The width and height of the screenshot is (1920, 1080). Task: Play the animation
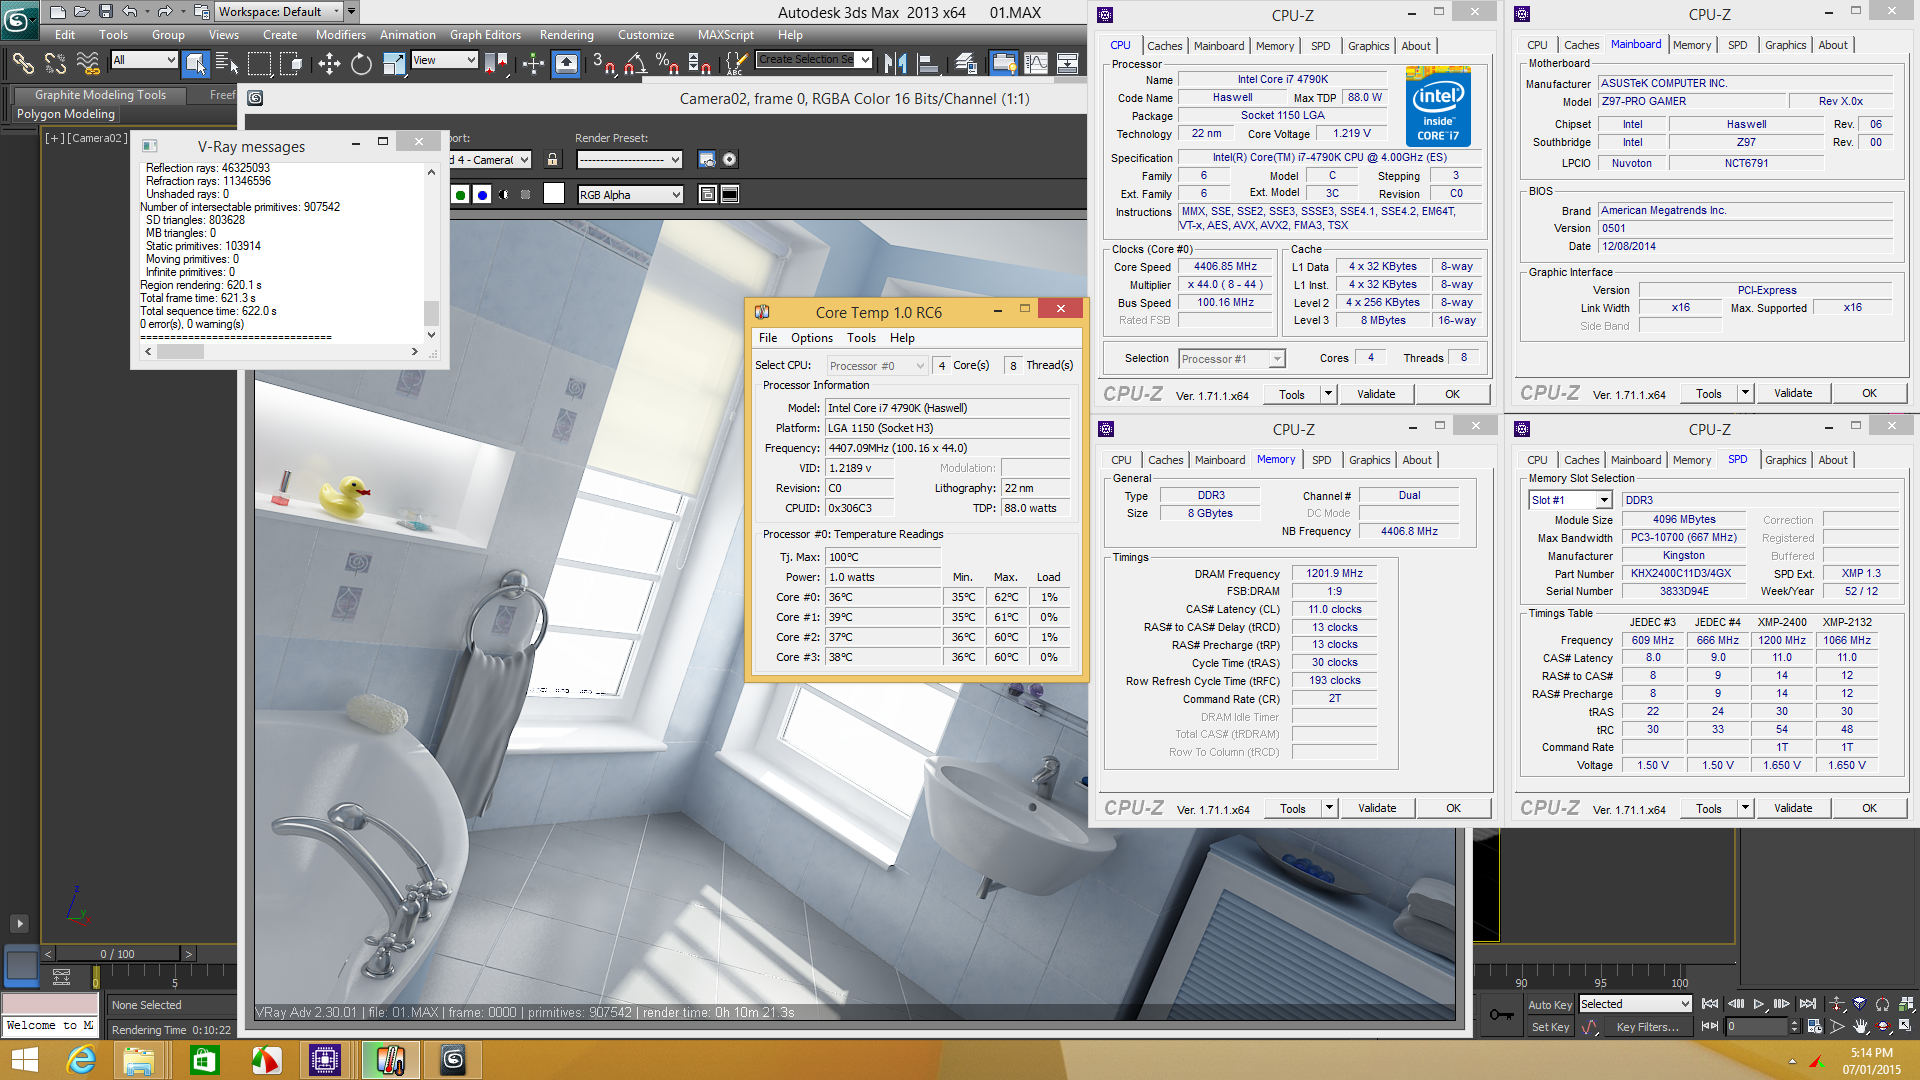point(1759,1004)
